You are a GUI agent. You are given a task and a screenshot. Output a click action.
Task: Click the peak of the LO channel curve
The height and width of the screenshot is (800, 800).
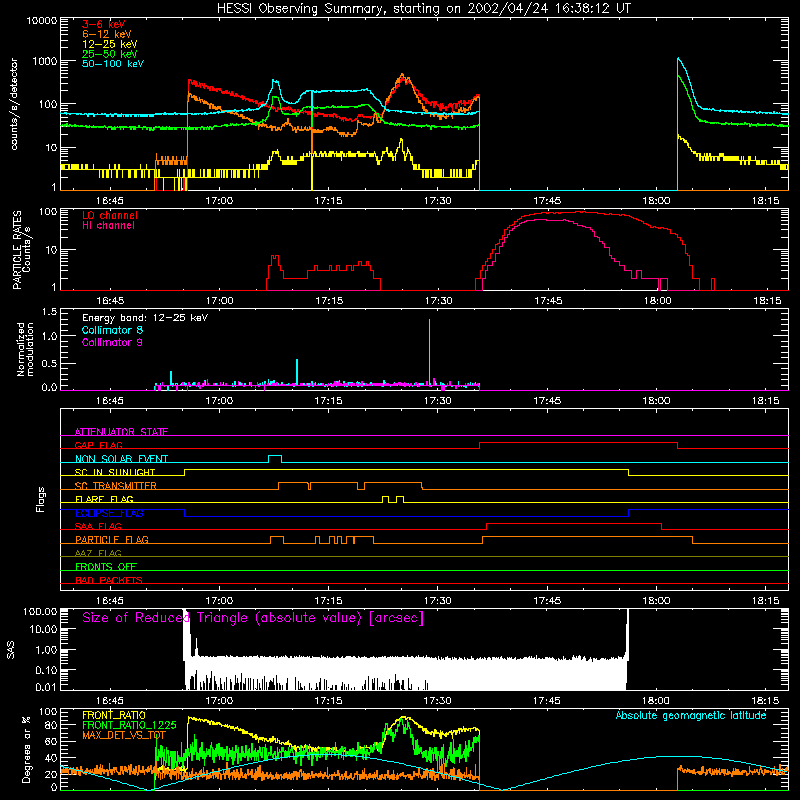(579, 212)
